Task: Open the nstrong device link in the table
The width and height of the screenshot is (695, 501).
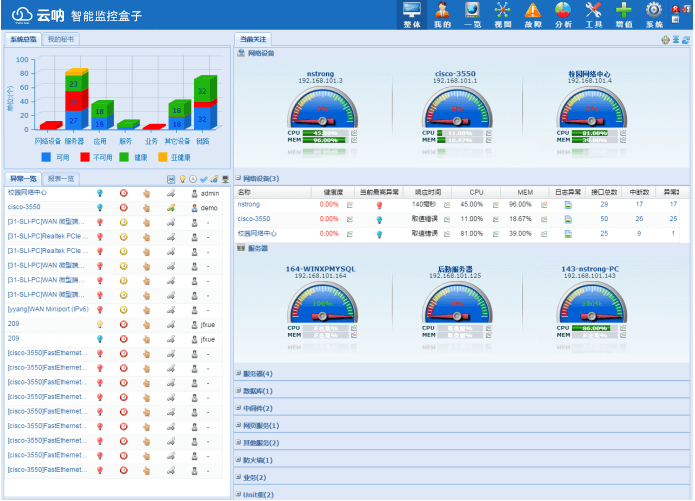Action: point(249,204)
